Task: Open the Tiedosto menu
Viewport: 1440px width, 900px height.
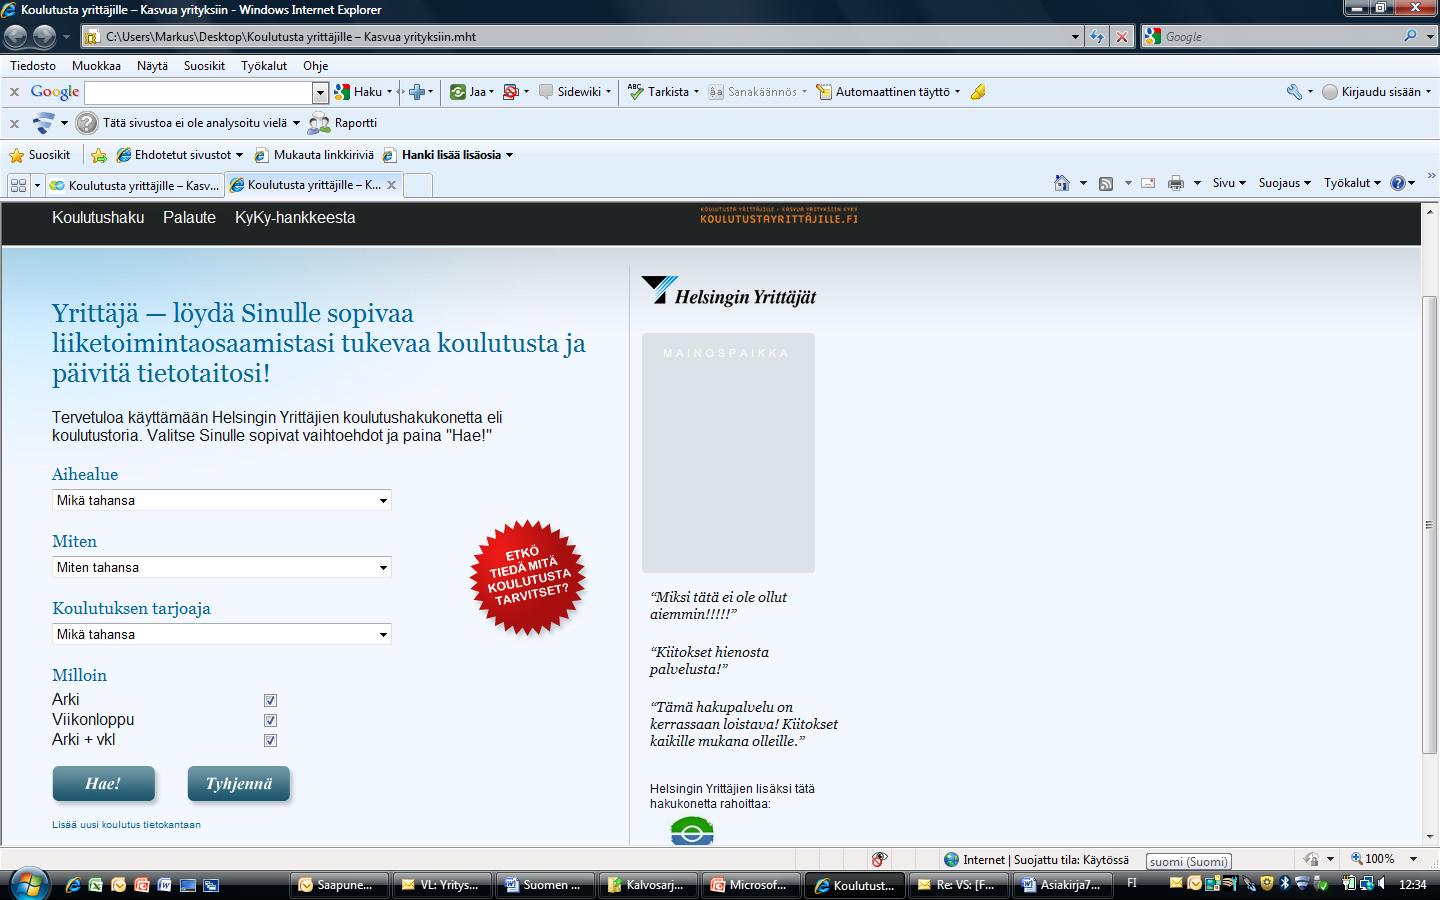Action: (x=33, y=66)
